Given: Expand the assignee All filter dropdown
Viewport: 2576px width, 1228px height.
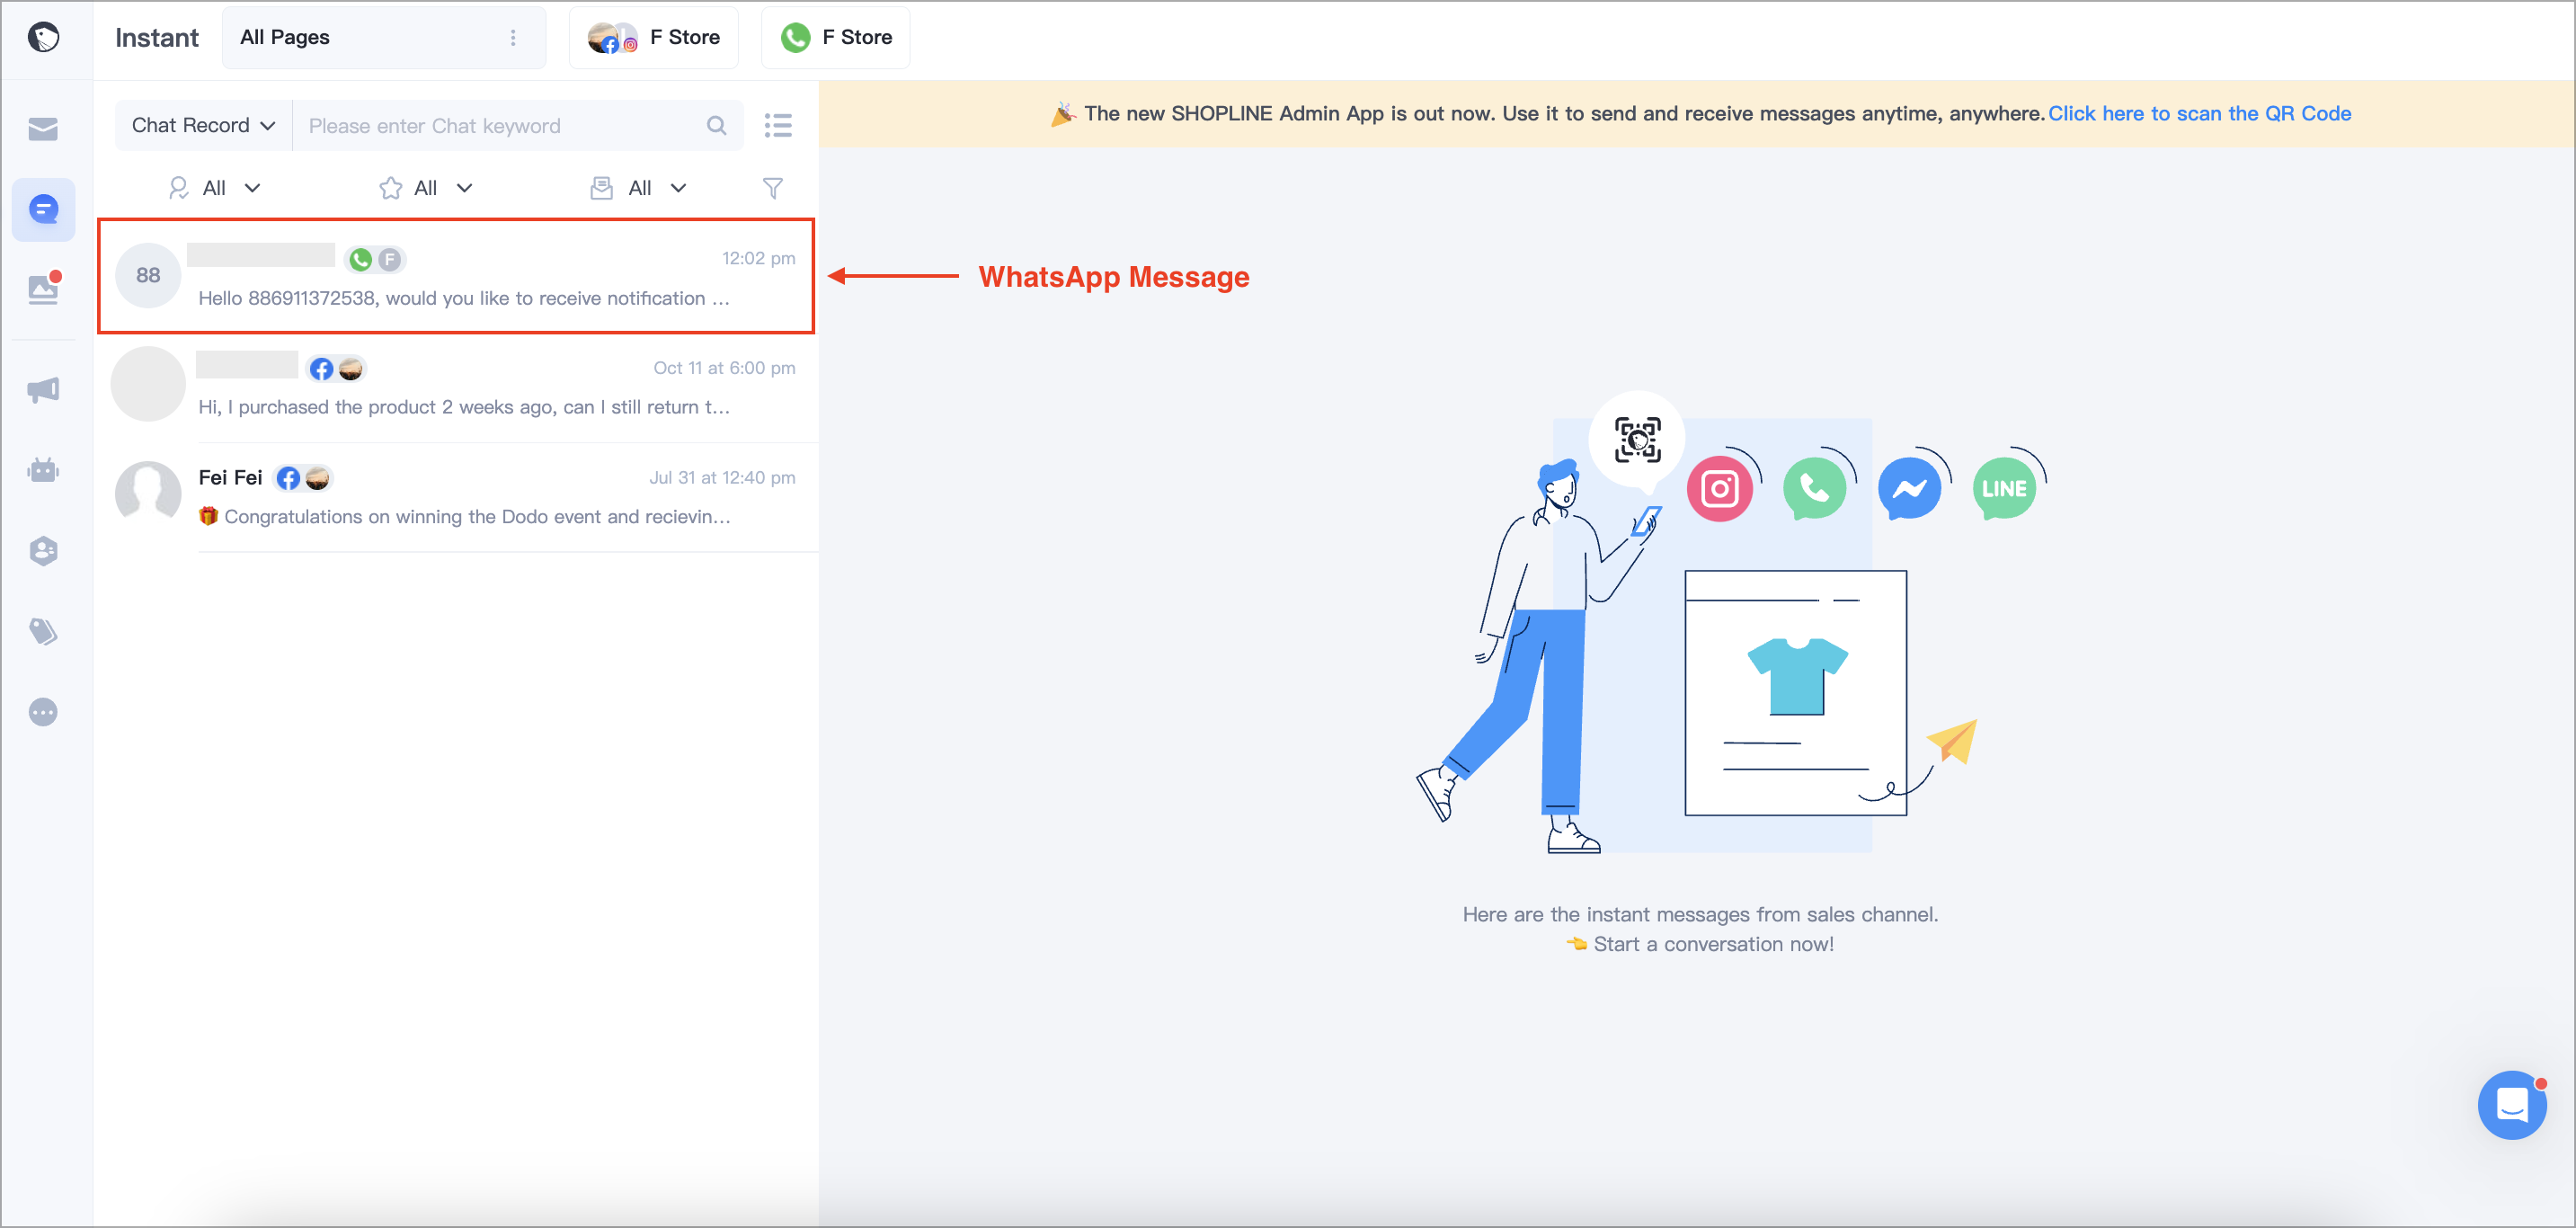Looking at the screenshot, I should coord(215,188).
